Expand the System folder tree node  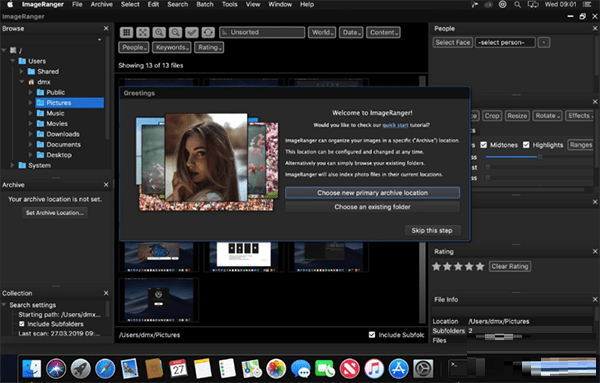(x=13, y=165)
